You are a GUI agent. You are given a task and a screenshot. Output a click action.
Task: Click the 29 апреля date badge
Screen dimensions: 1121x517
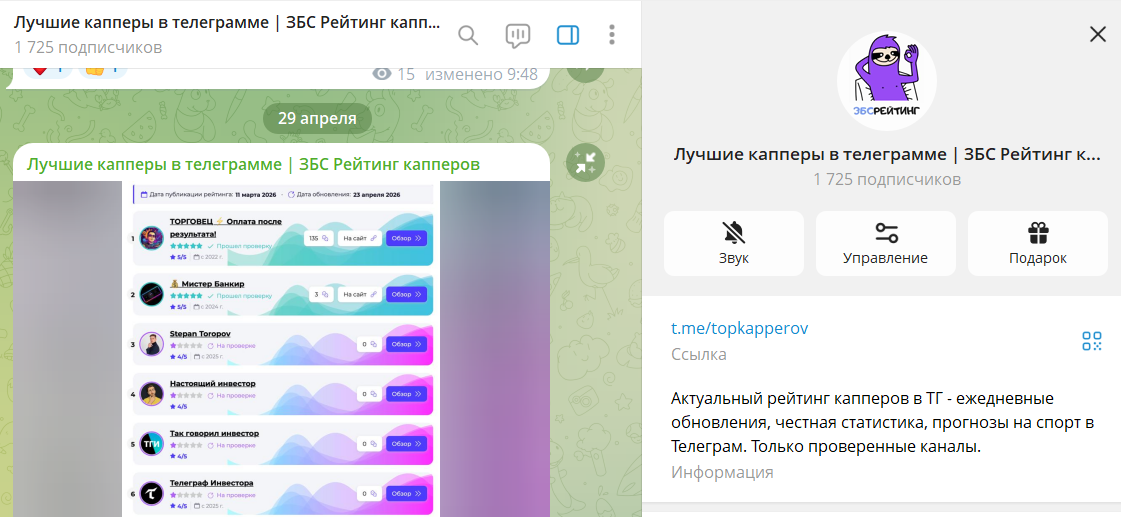(x=317, y=119)
